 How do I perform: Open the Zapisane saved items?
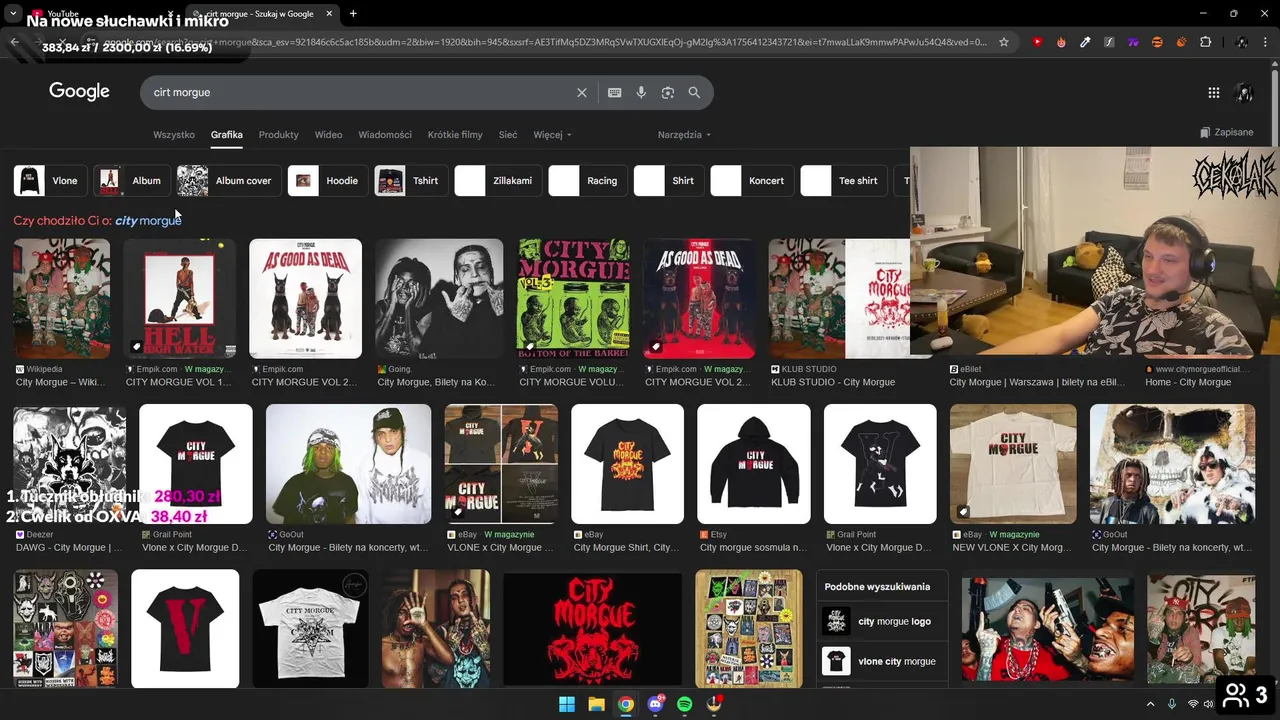(1226, 132)
